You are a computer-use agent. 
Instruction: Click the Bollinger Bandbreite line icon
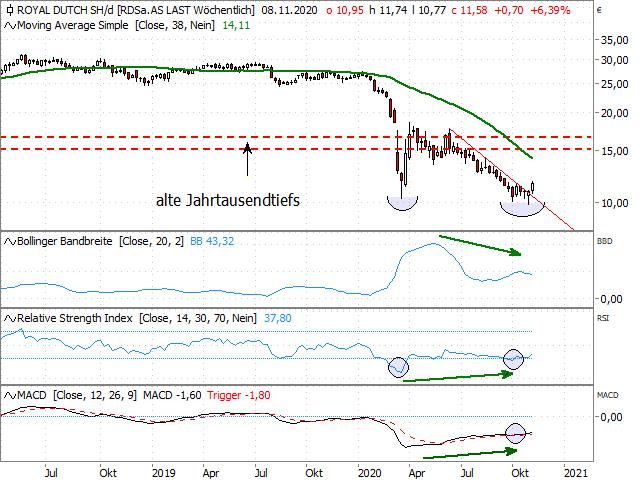(x=10, y=241)
